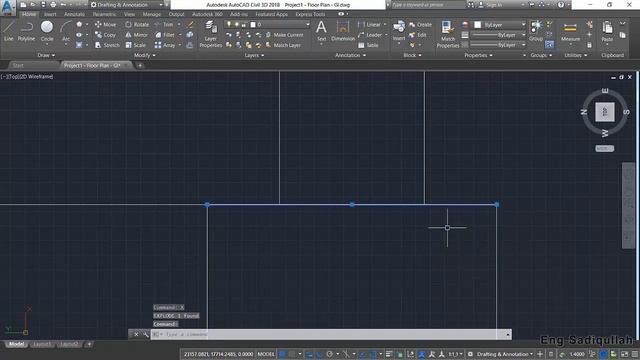Activate the Mirror command
640x360 pixels.
pos(136,35)
